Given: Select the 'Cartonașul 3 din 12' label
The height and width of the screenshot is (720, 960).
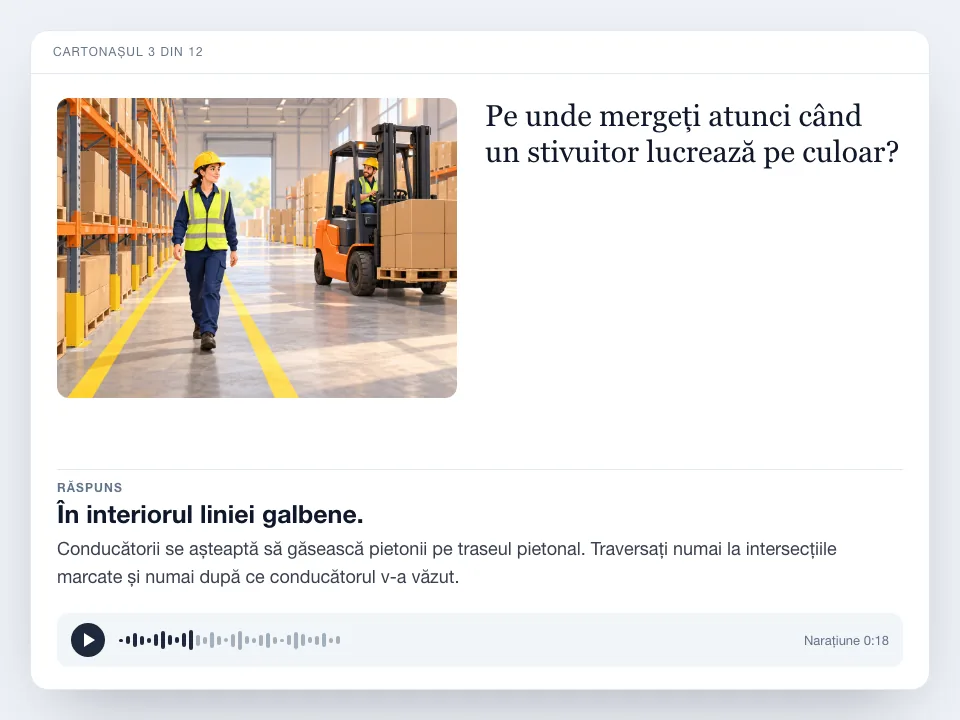Looking at the screenshot, I should point(128,52).
